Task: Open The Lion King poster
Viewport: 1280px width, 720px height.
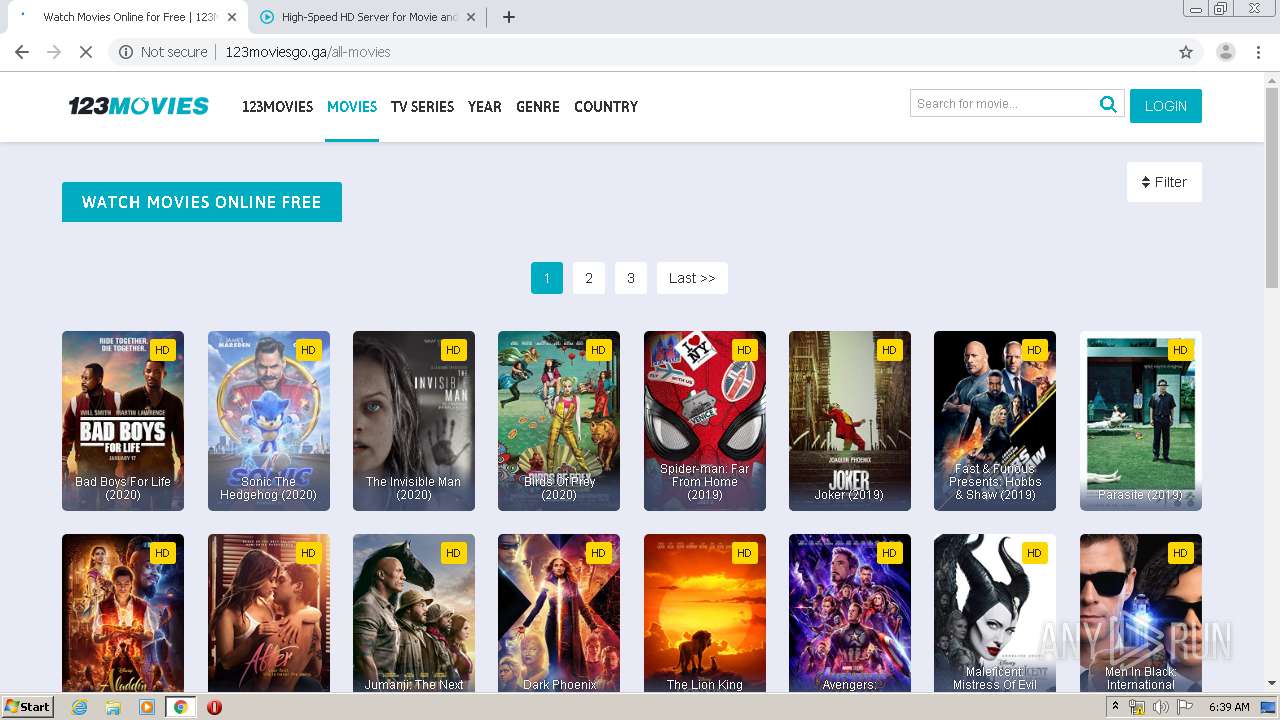Action: (705, 613)
